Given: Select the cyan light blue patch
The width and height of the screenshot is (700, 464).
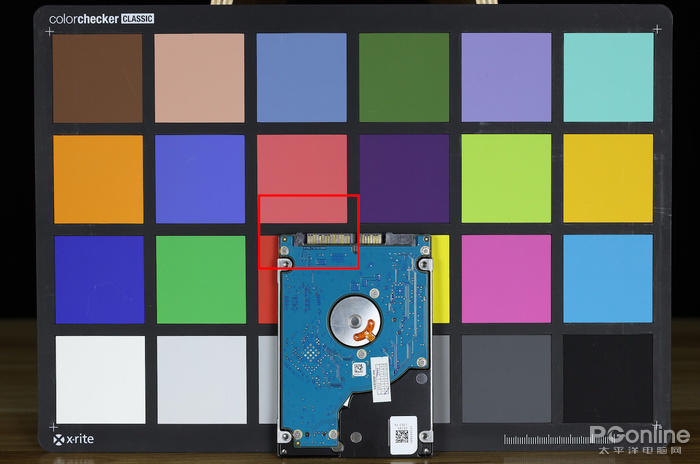Looking at the screenshot, I should pyautogui.click(x=608, y=279).
